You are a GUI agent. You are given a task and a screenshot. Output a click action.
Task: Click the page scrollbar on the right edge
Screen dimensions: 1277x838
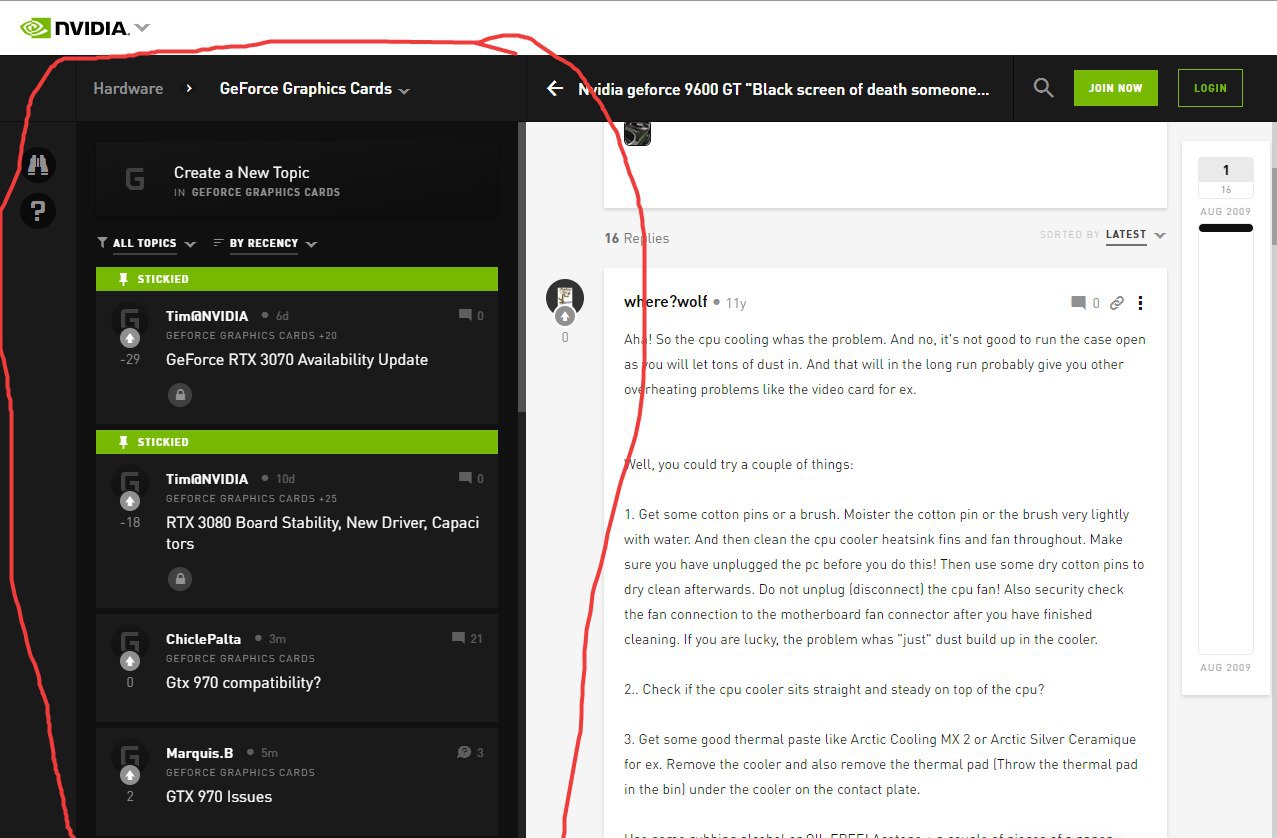point(1272,205)
